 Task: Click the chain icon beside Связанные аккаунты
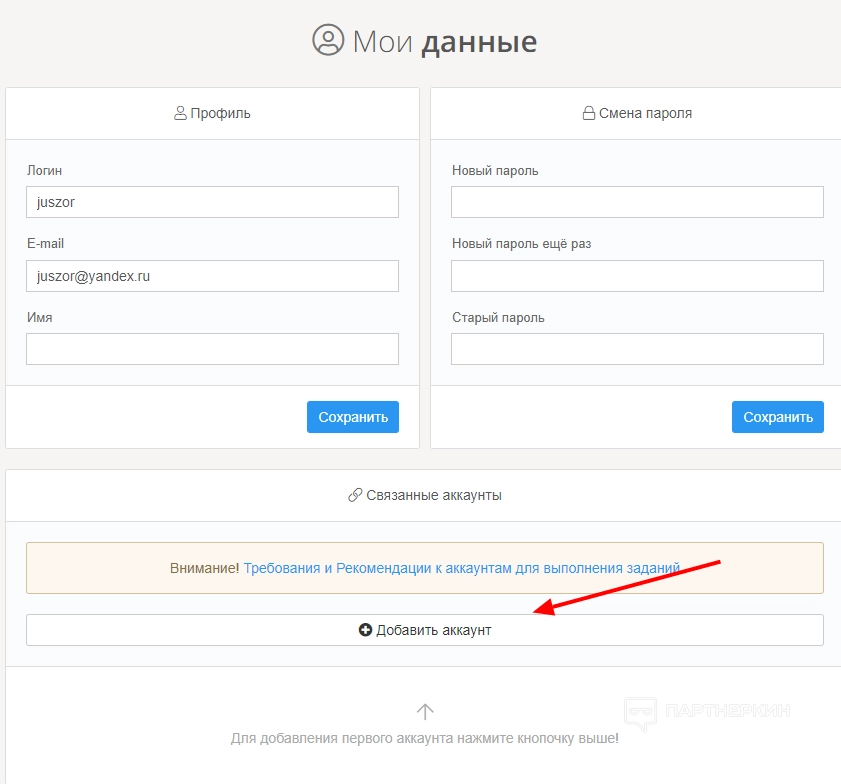coord(355,495)
